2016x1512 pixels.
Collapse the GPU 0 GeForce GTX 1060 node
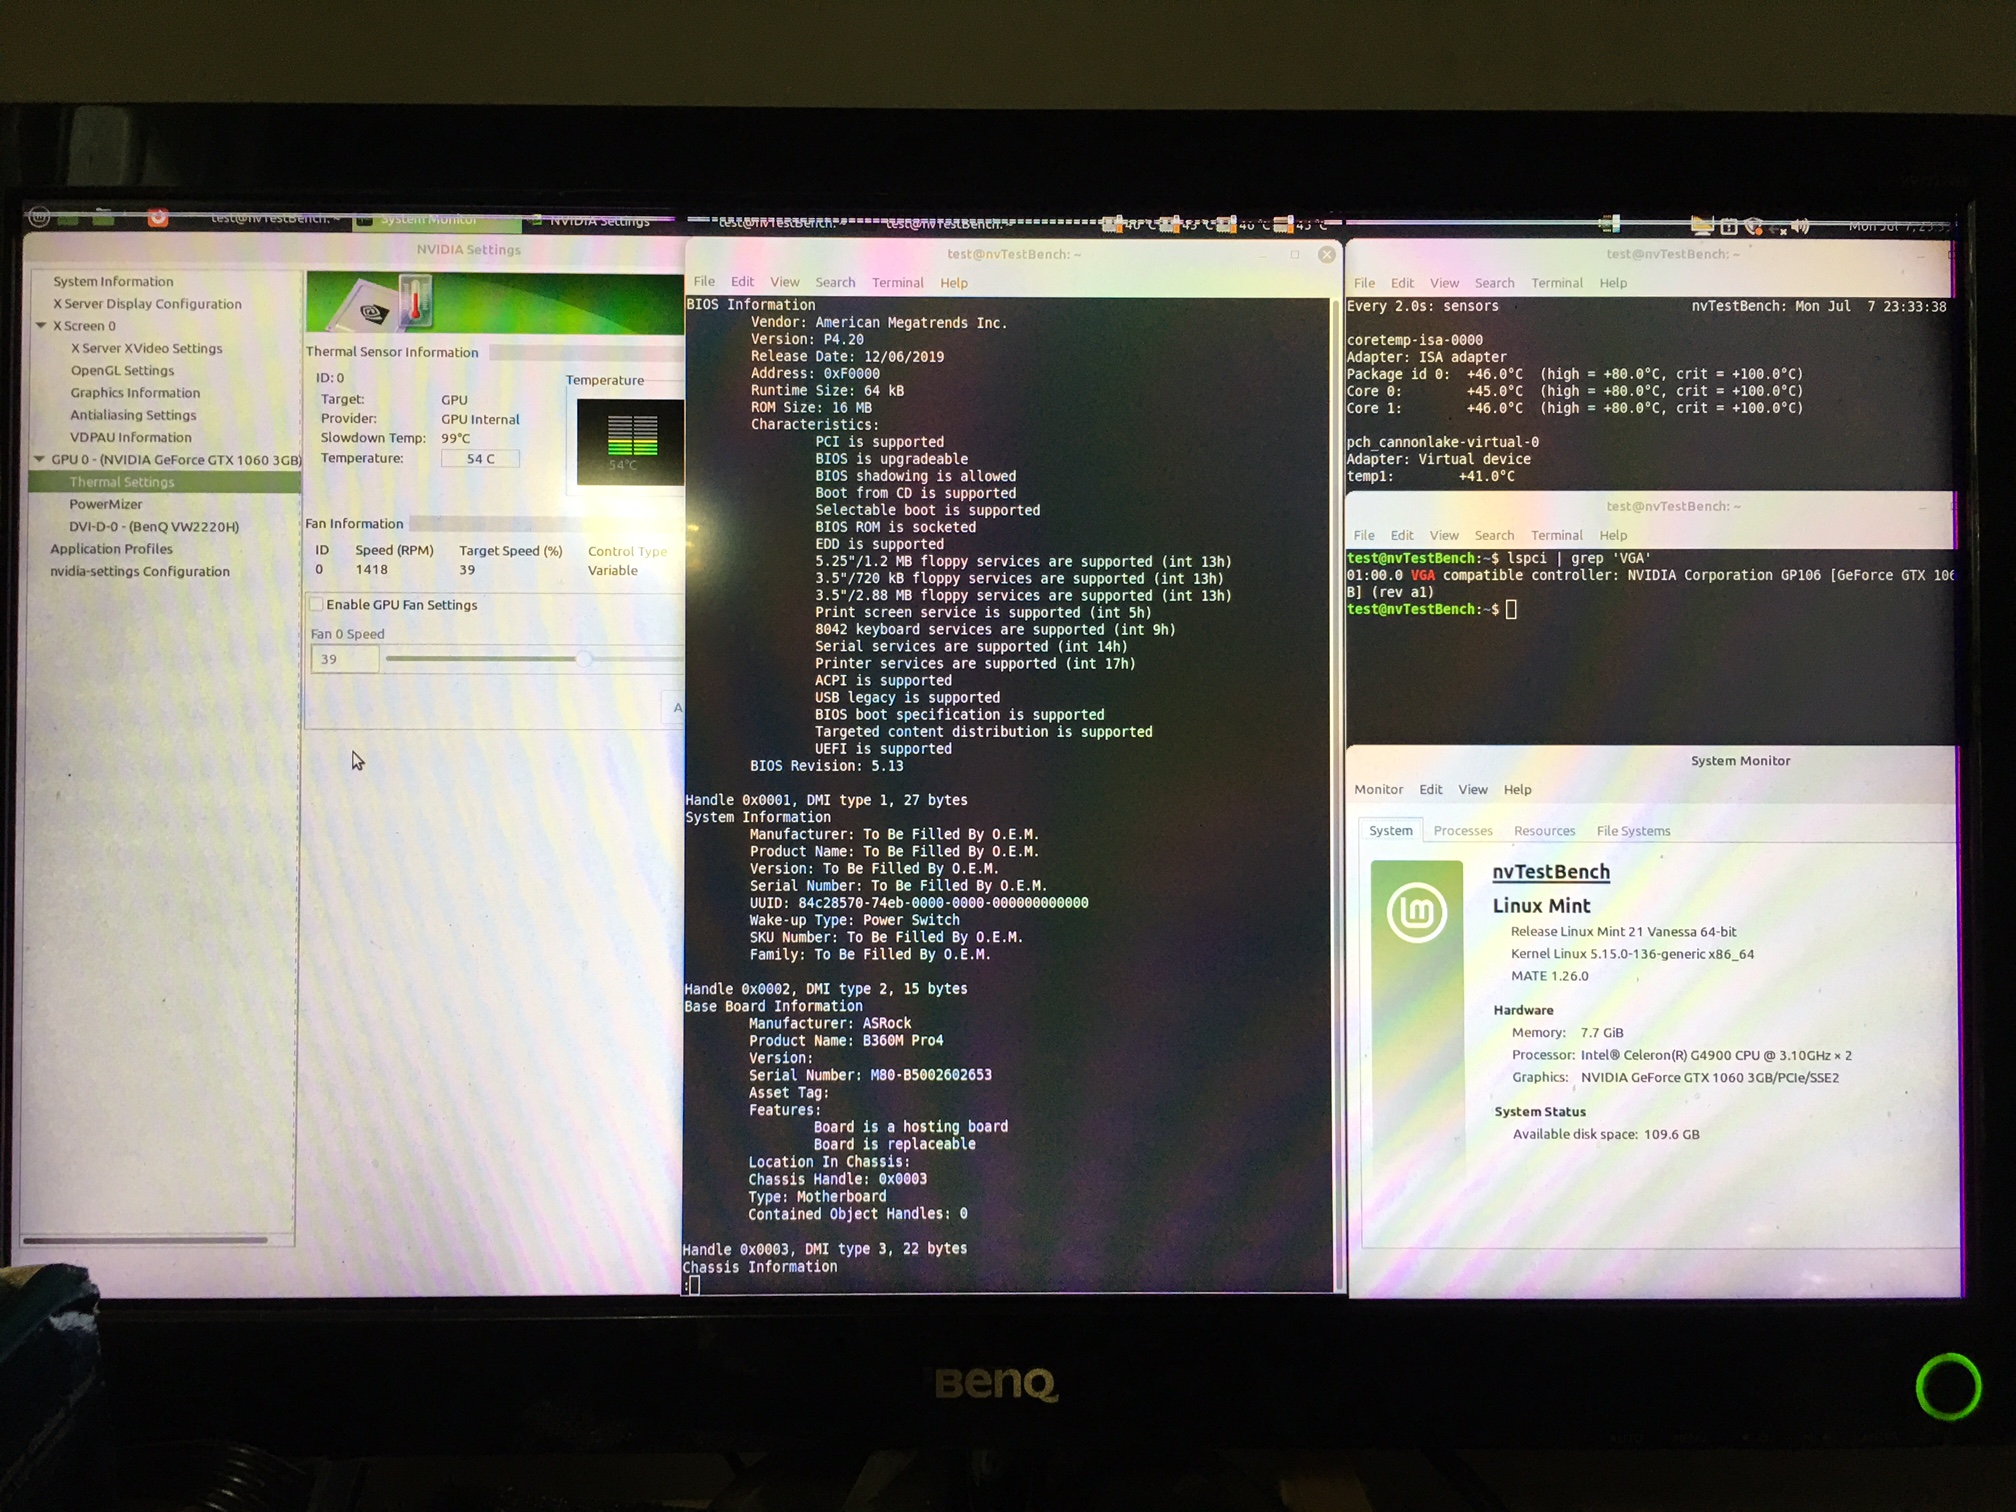tap(40, 459)
